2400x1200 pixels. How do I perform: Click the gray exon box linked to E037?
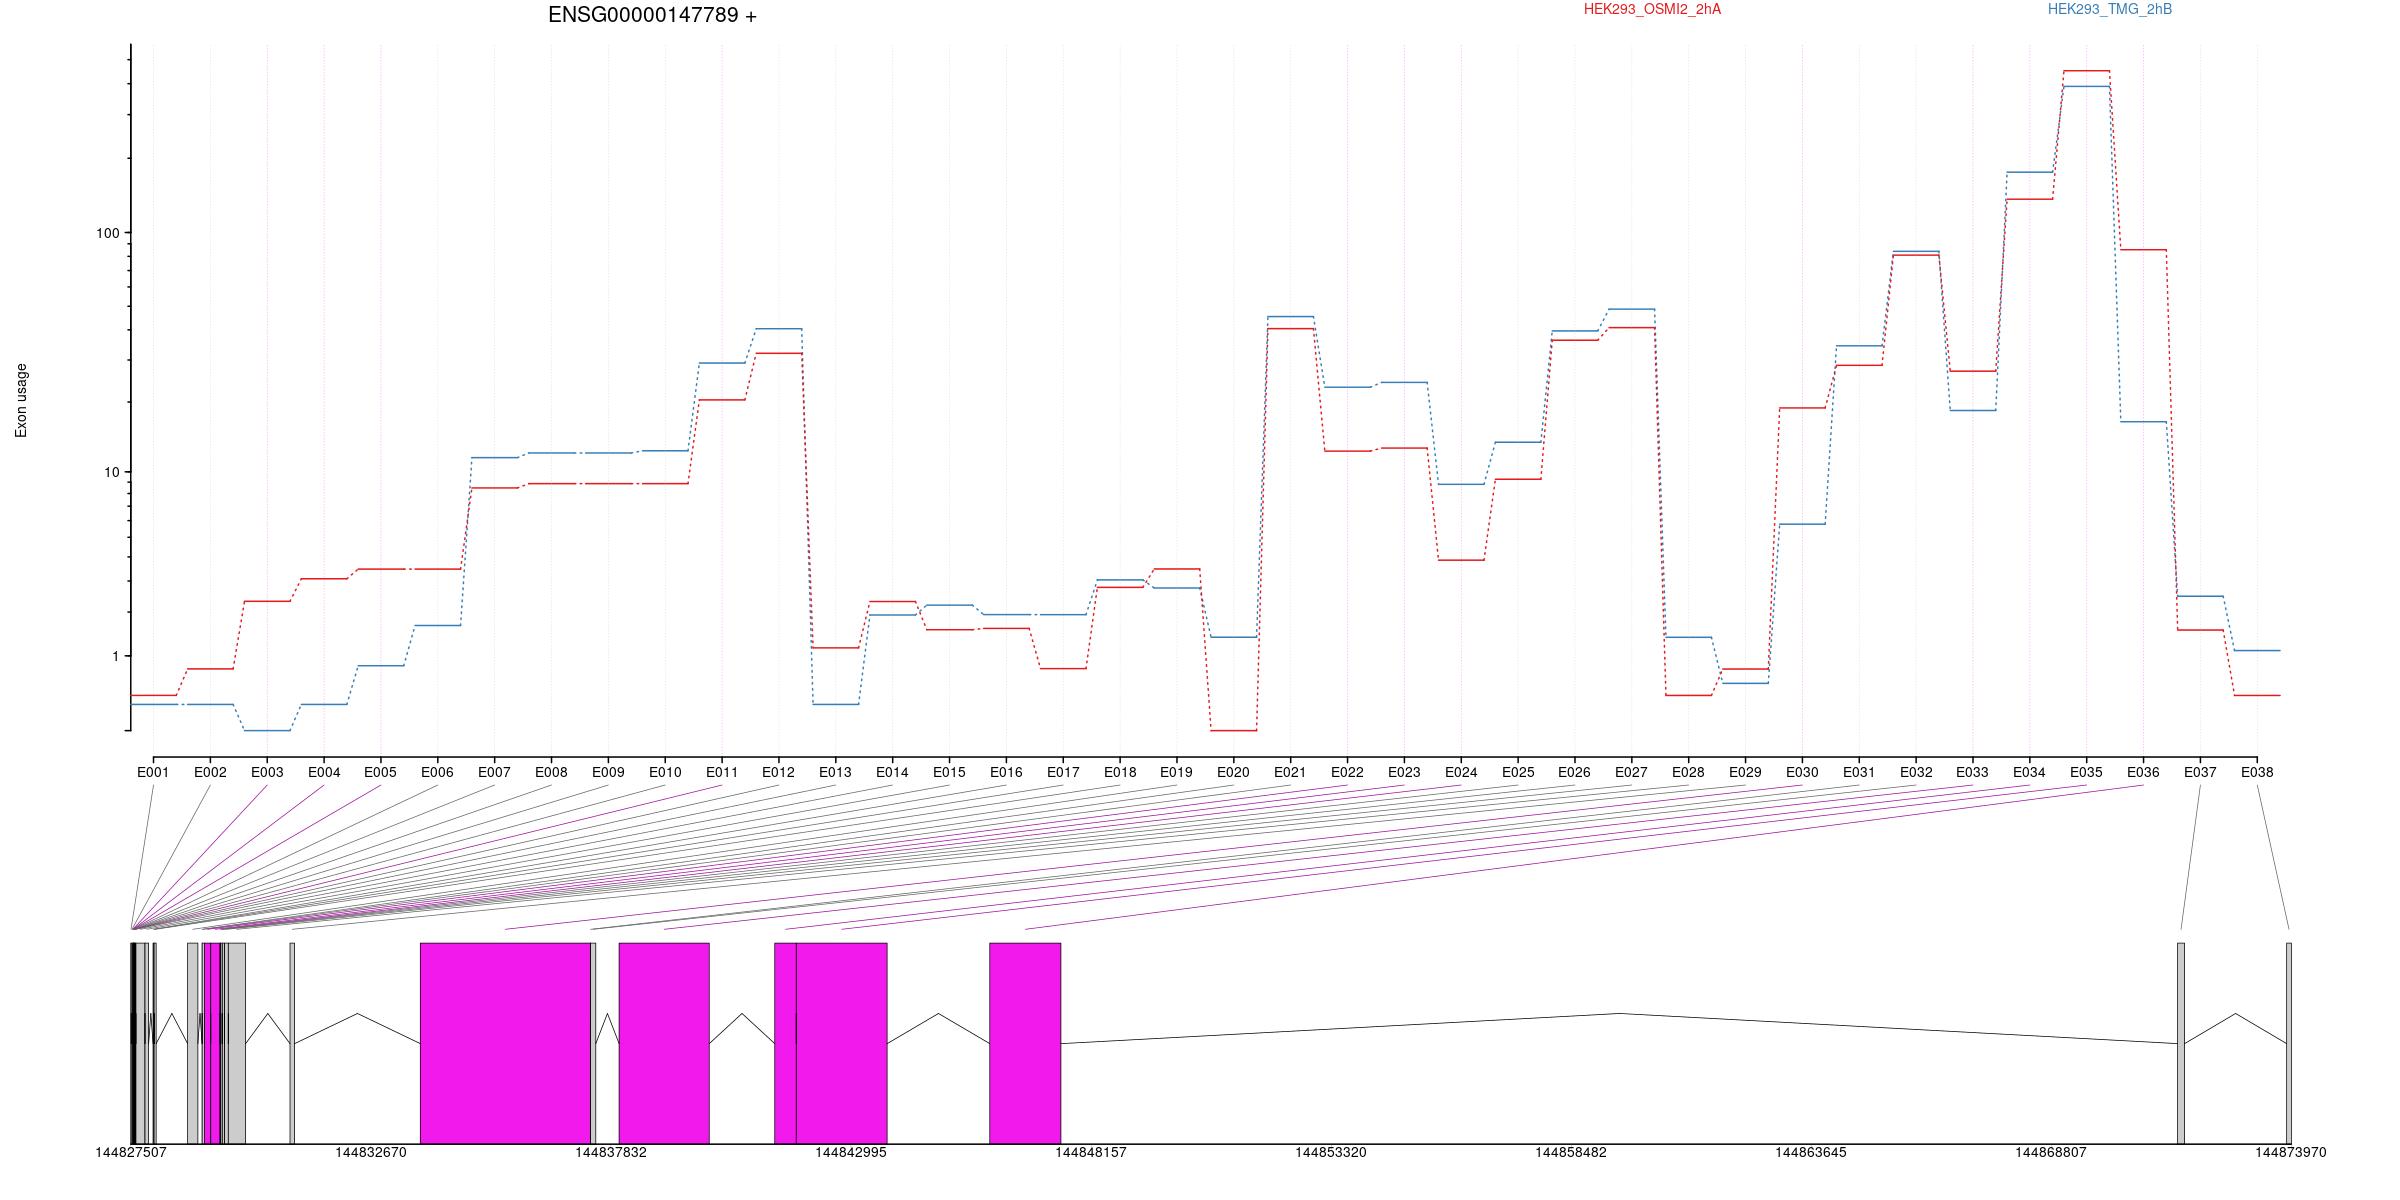click(2181, 1043)
